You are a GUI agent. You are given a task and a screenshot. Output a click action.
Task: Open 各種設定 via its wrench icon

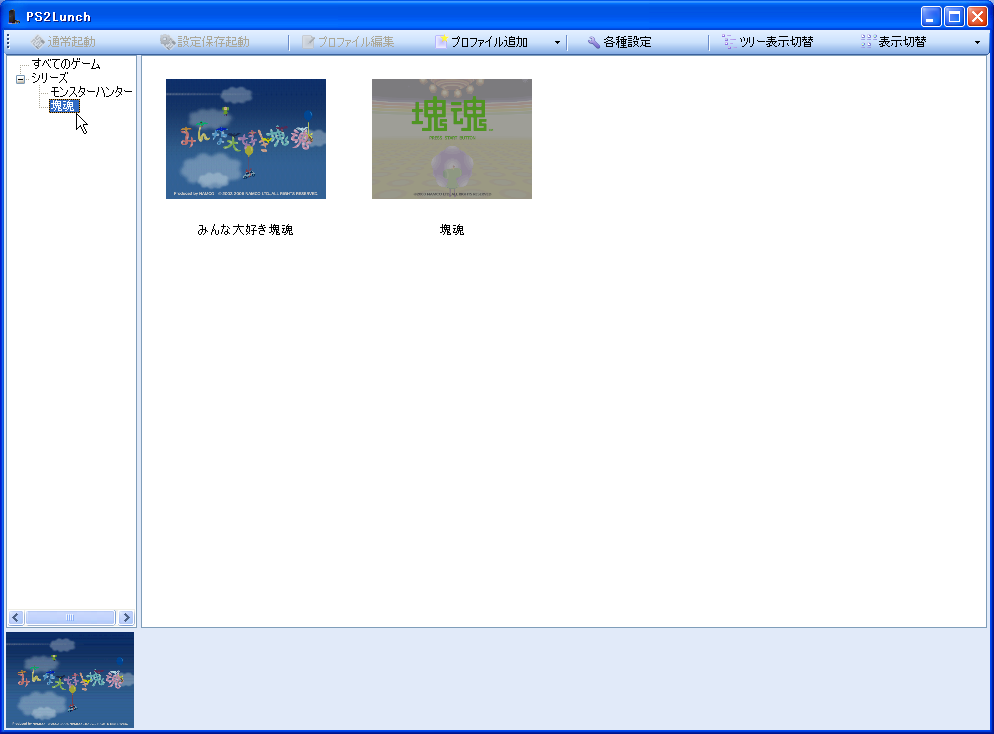pyautogui.click(x=593, y=42)
